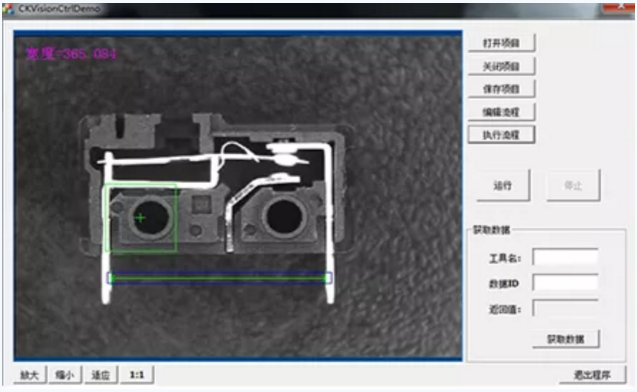
Task: Zoom out using the 缩小 button
Action: click(x=65, y=375)
